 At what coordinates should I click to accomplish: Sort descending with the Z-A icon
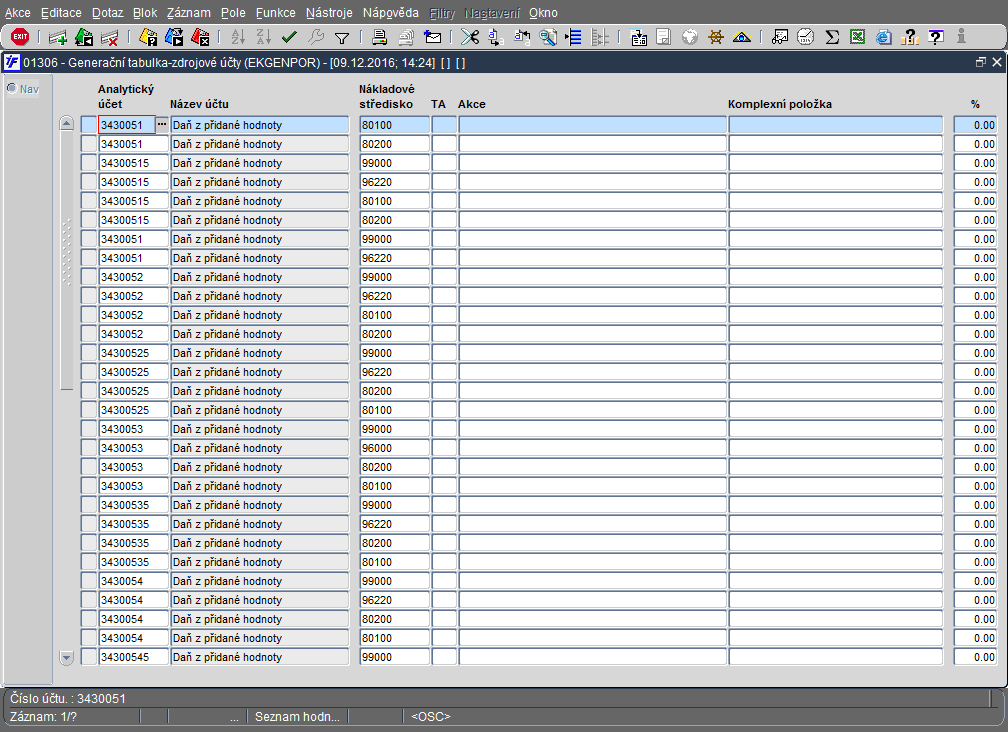(264, 37)
